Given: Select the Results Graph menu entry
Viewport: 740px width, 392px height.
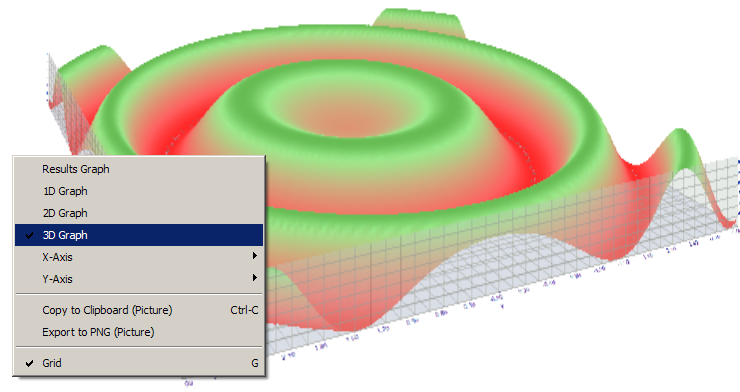Looking at the screenshot, I should pyautogui.click(x=139, y=169).
